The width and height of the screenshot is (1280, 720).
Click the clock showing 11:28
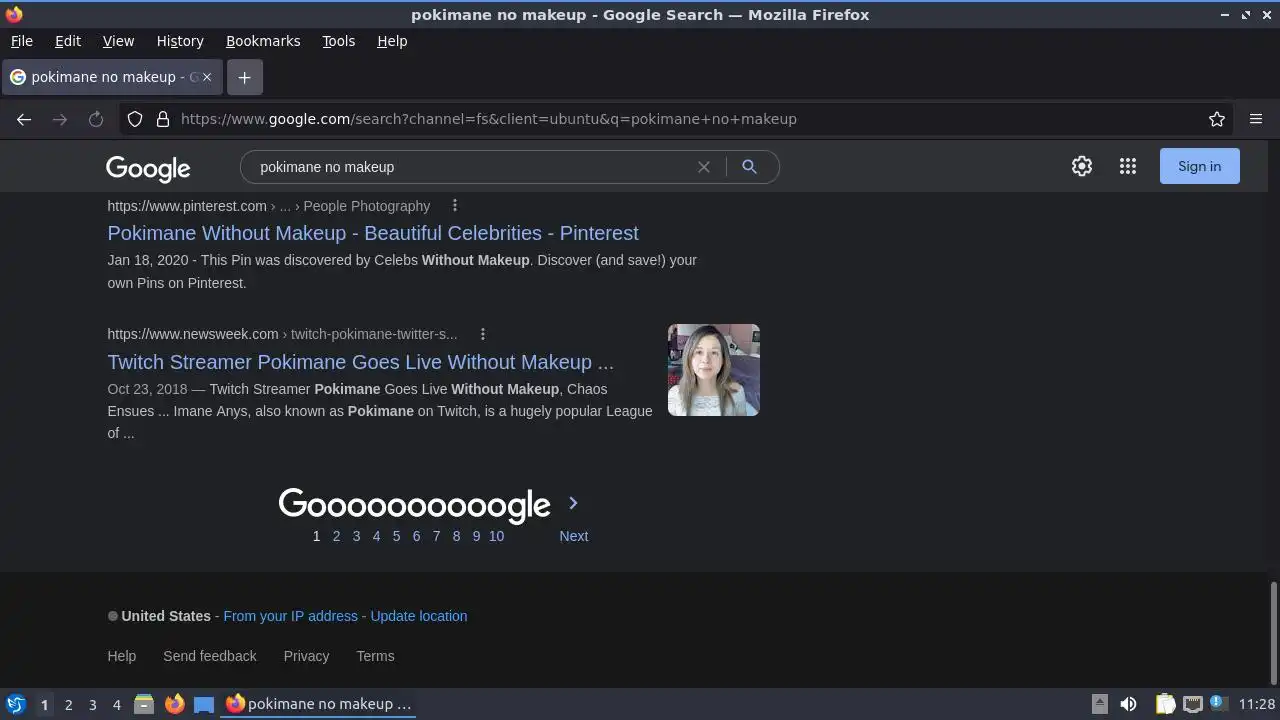[x=1256, y=704]
